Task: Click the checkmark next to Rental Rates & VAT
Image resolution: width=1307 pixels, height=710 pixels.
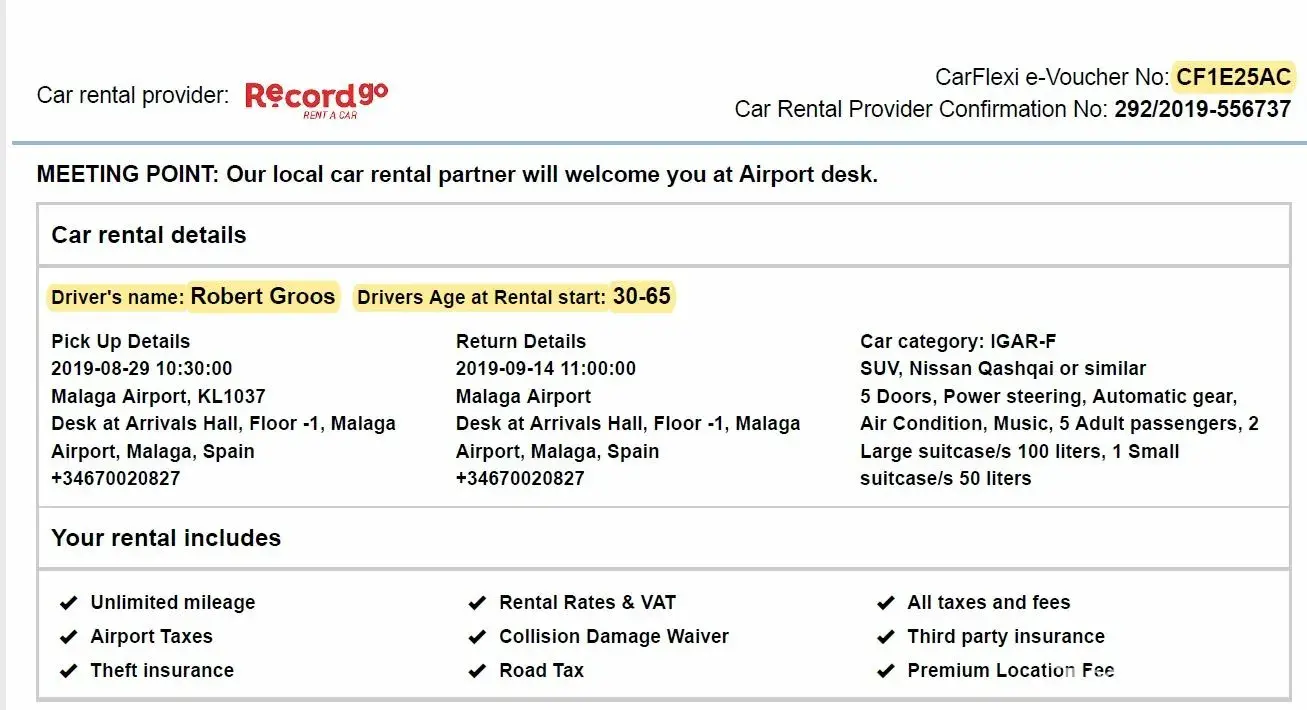Action: coord(477,602)
